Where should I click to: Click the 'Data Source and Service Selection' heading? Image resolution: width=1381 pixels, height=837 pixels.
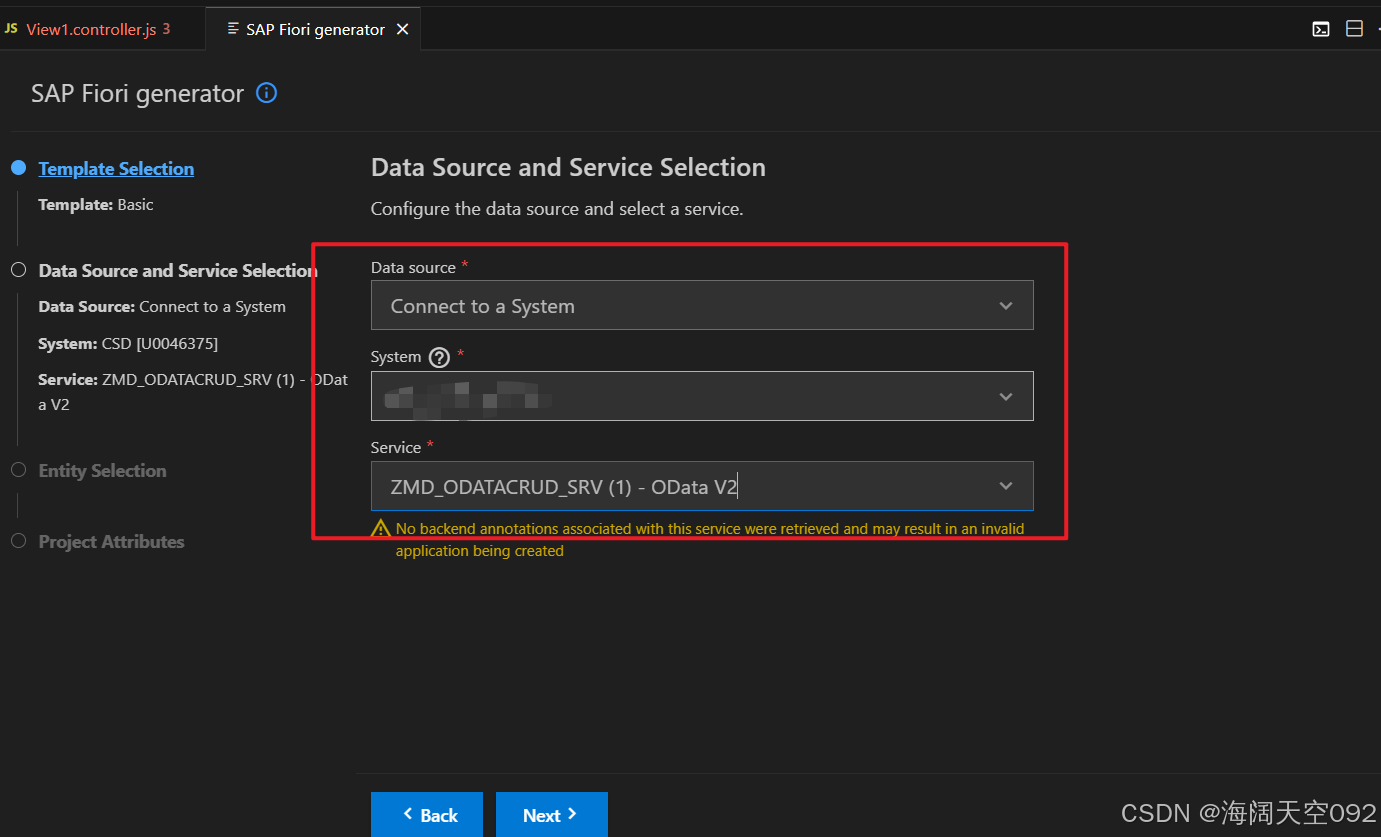point(568,167)
